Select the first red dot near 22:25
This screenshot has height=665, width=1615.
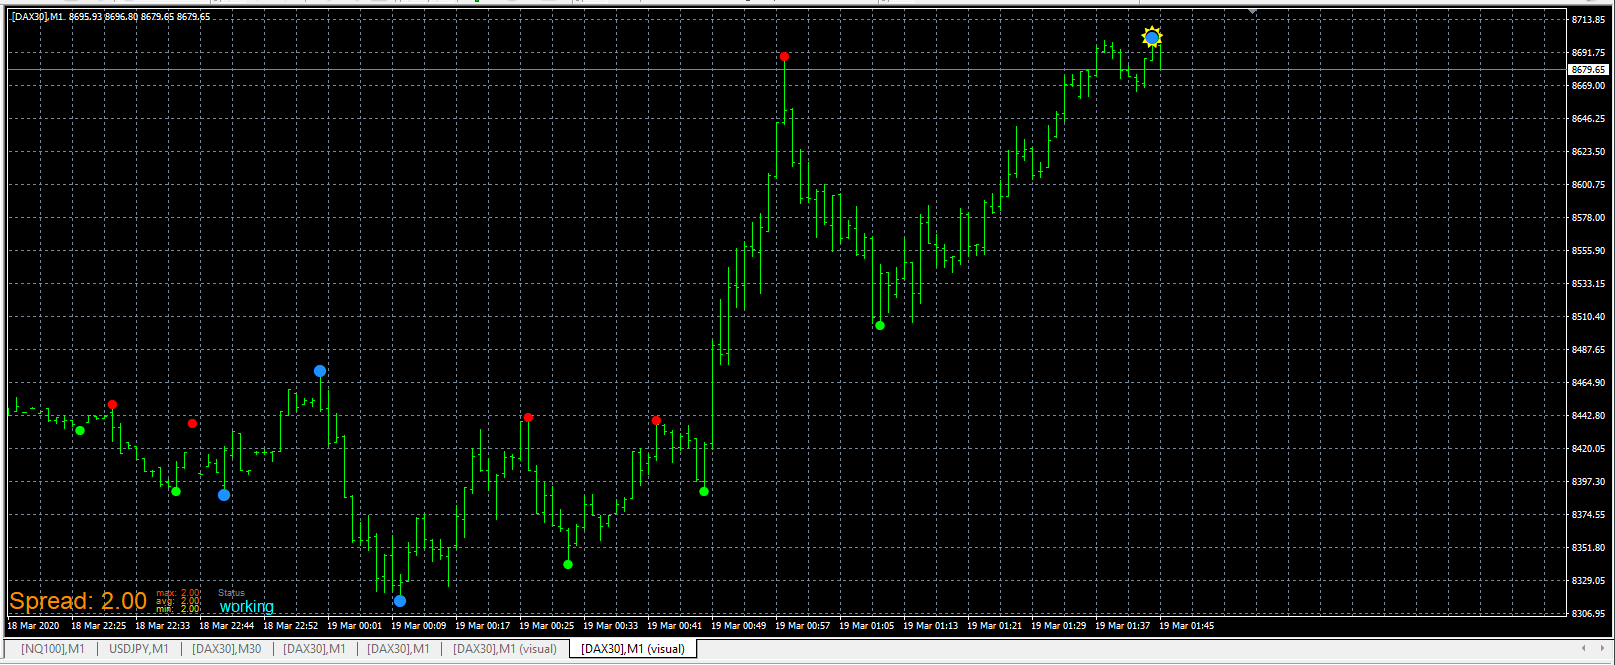click(x=112, y=405)
